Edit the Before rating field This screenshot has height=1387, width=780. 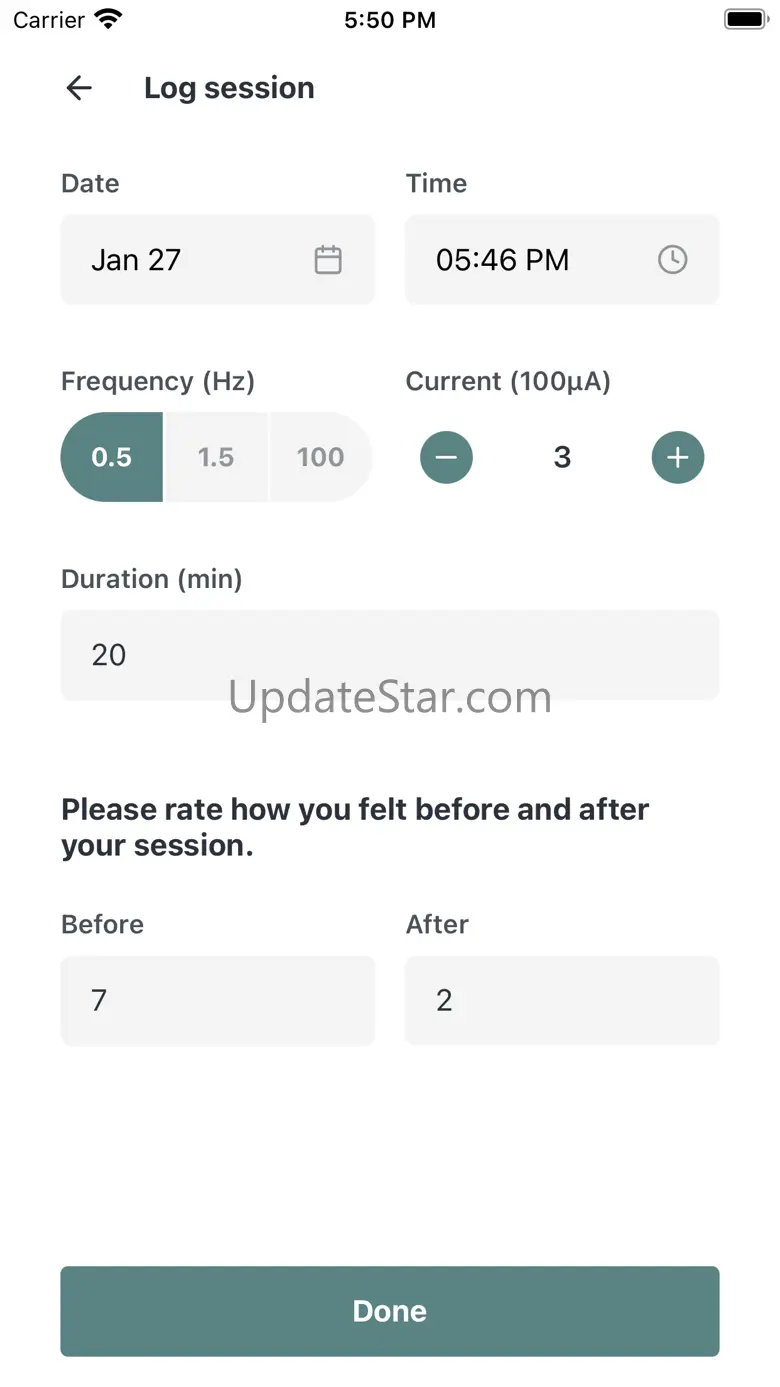click(218, 1001)
